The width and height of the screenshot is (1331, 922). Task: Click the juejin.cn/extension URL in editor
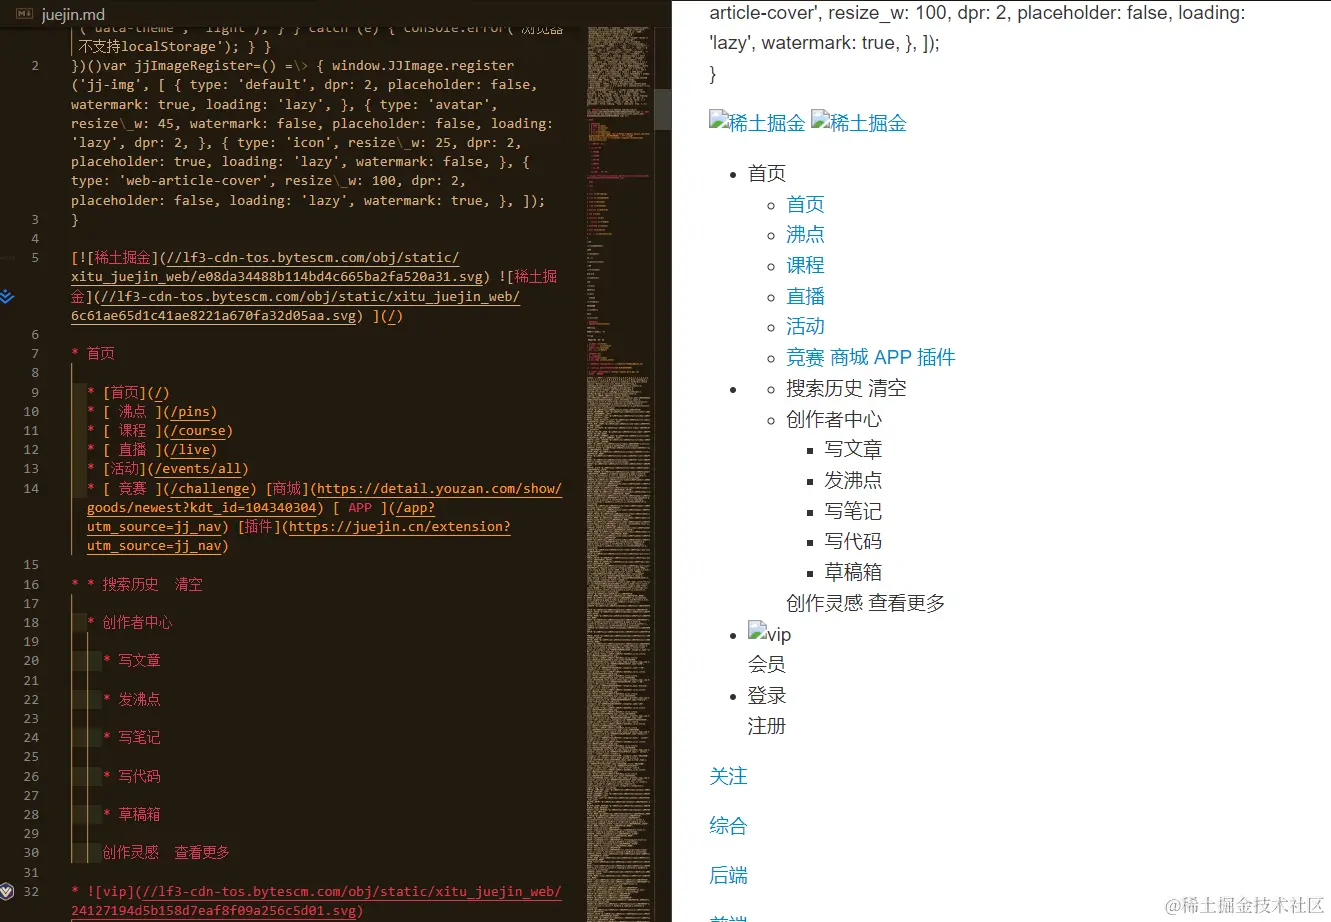(x=298, y=536)
